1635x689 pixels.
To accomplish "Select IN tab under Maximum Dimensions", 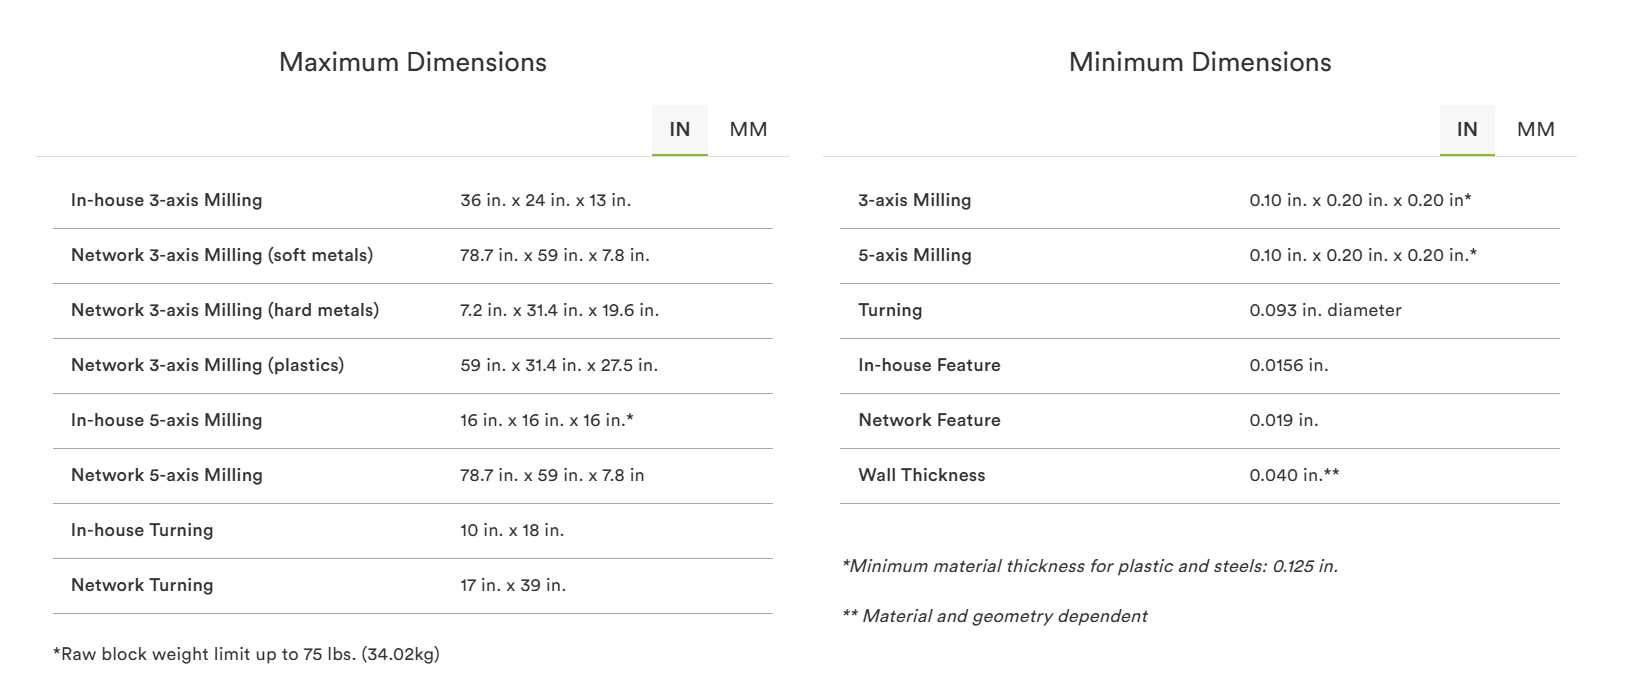I will coord(680,130).
